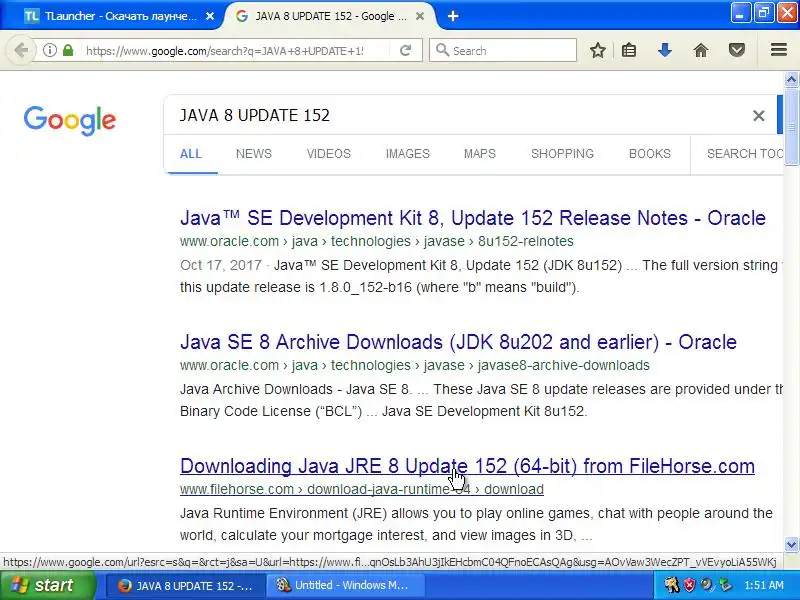Switch to IMAGES results tab

pos(408,154)
